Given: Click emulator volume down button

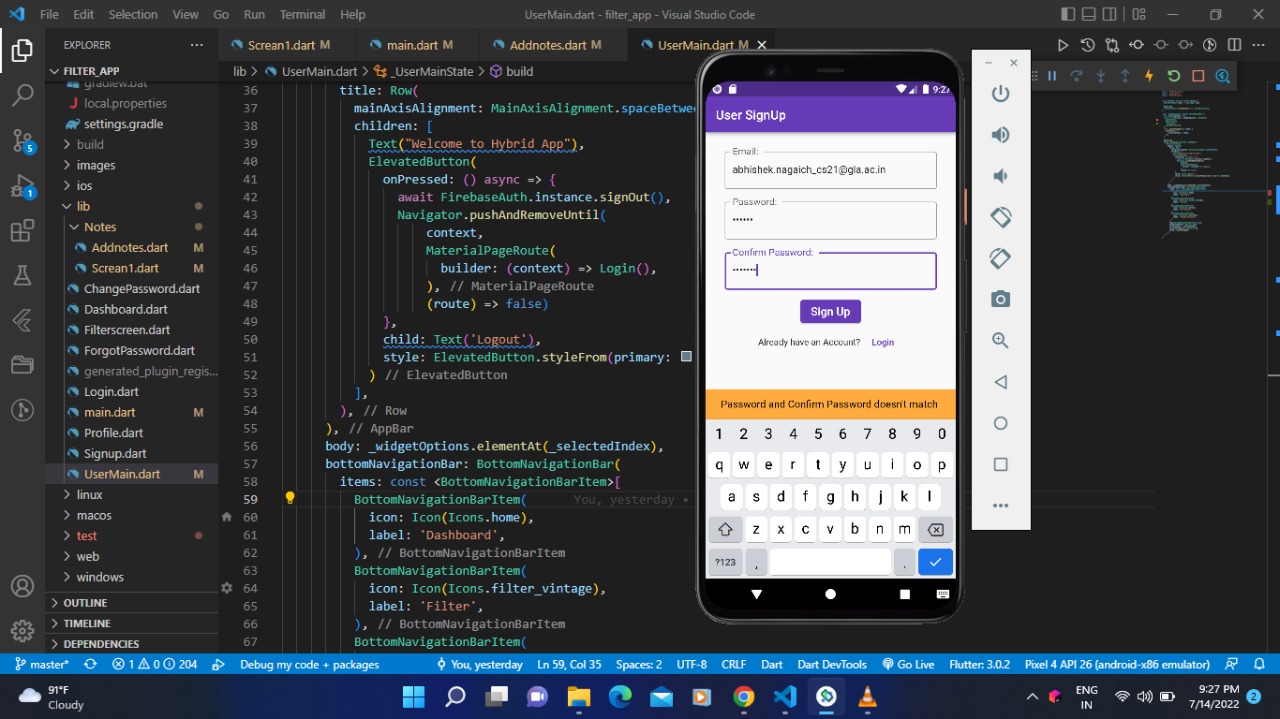Looking at the screenshot, I should tap(1000, 176).
